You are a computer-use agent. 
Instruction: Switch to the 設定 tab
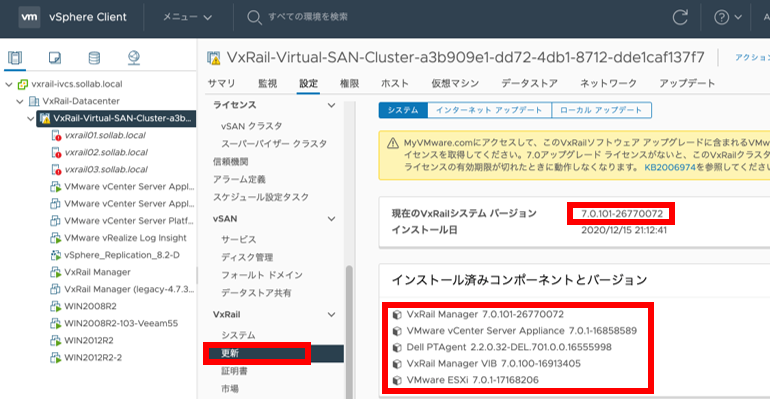pos(308,83)
